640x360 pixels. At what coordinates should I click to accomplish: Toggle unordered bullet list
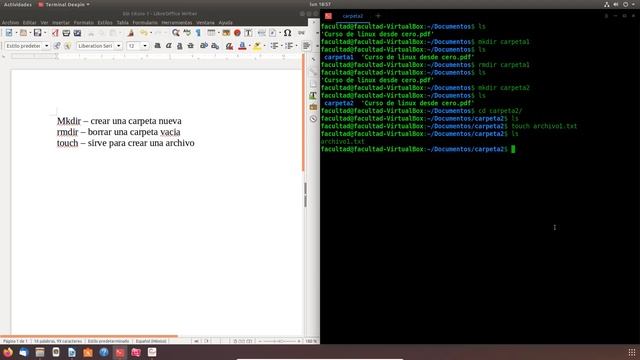(274, 46)
